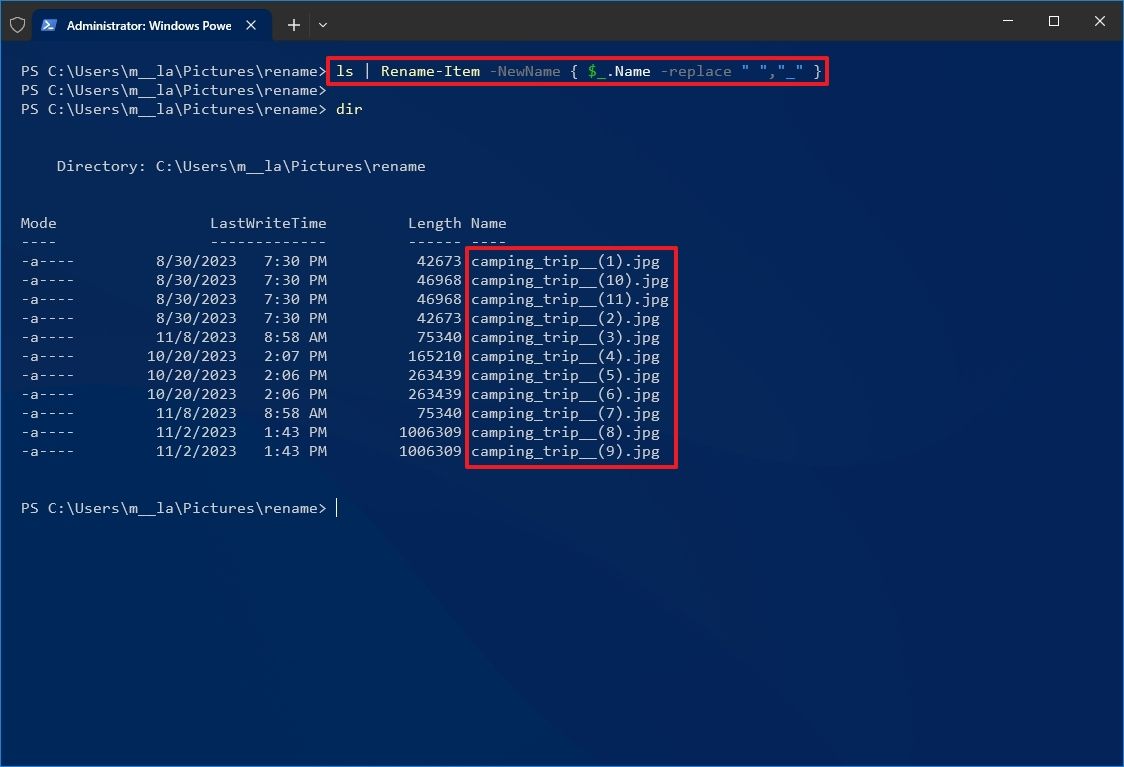Image resolution: width=1124 pixels, height=767 pixels.
Task: Select the file camping_trip__(9).jpg
Action: 566,451
